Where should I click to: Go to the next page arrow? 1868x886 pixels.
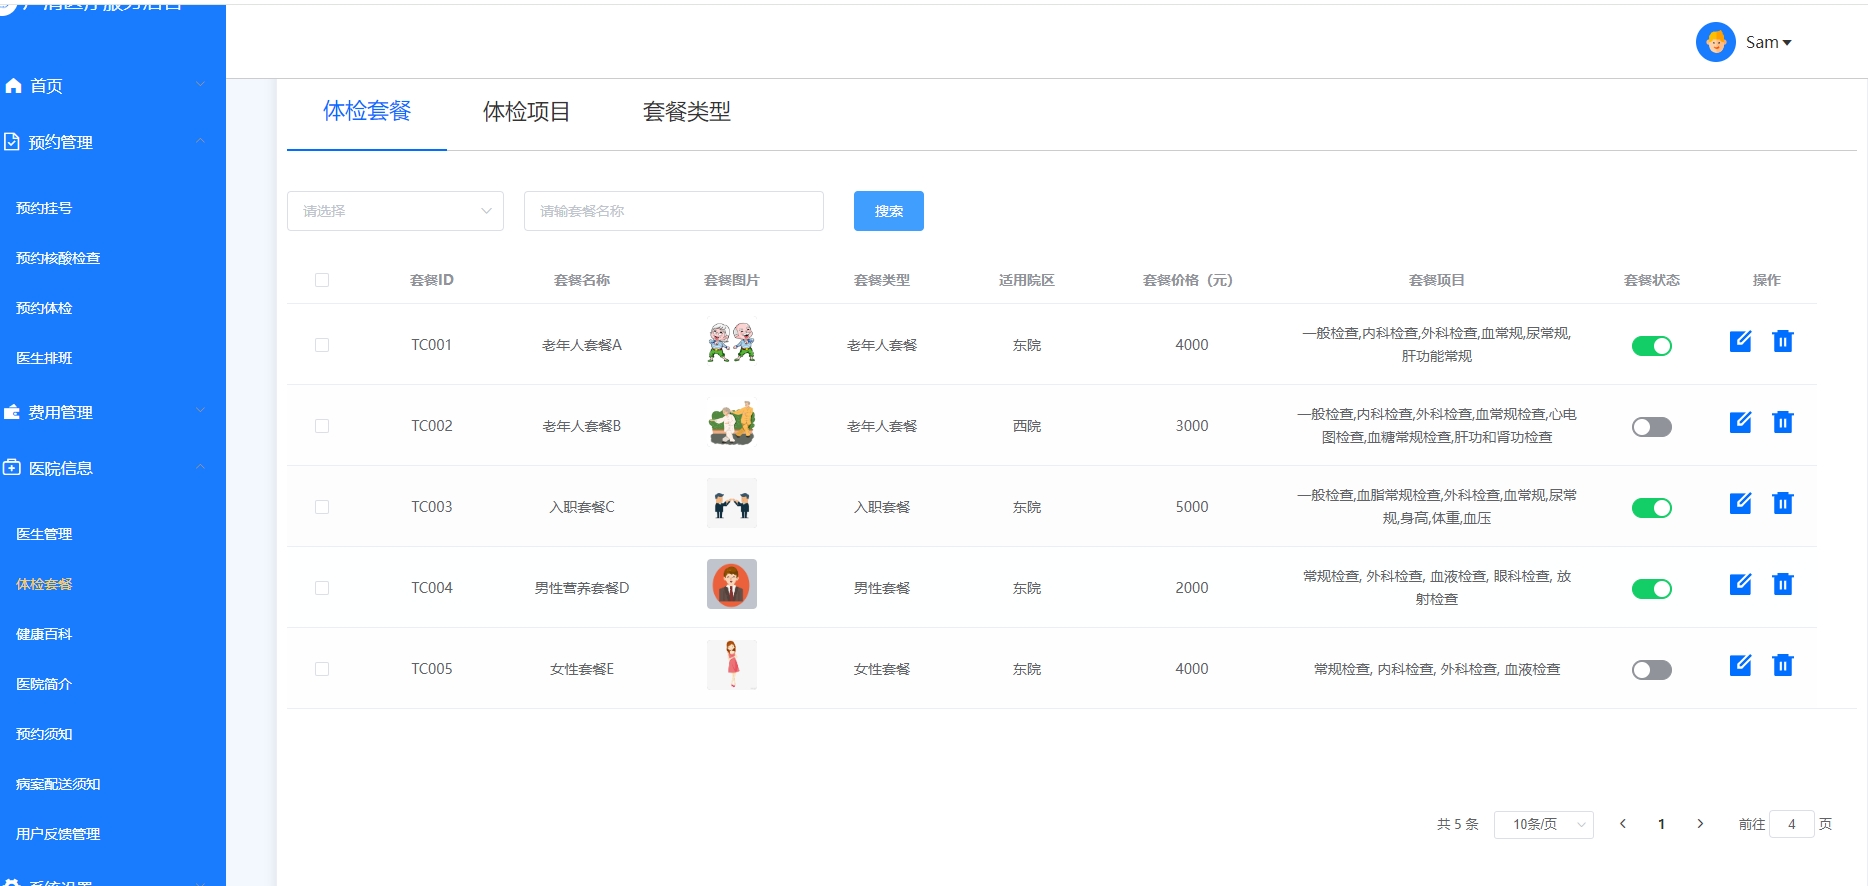coord(1700,824)
